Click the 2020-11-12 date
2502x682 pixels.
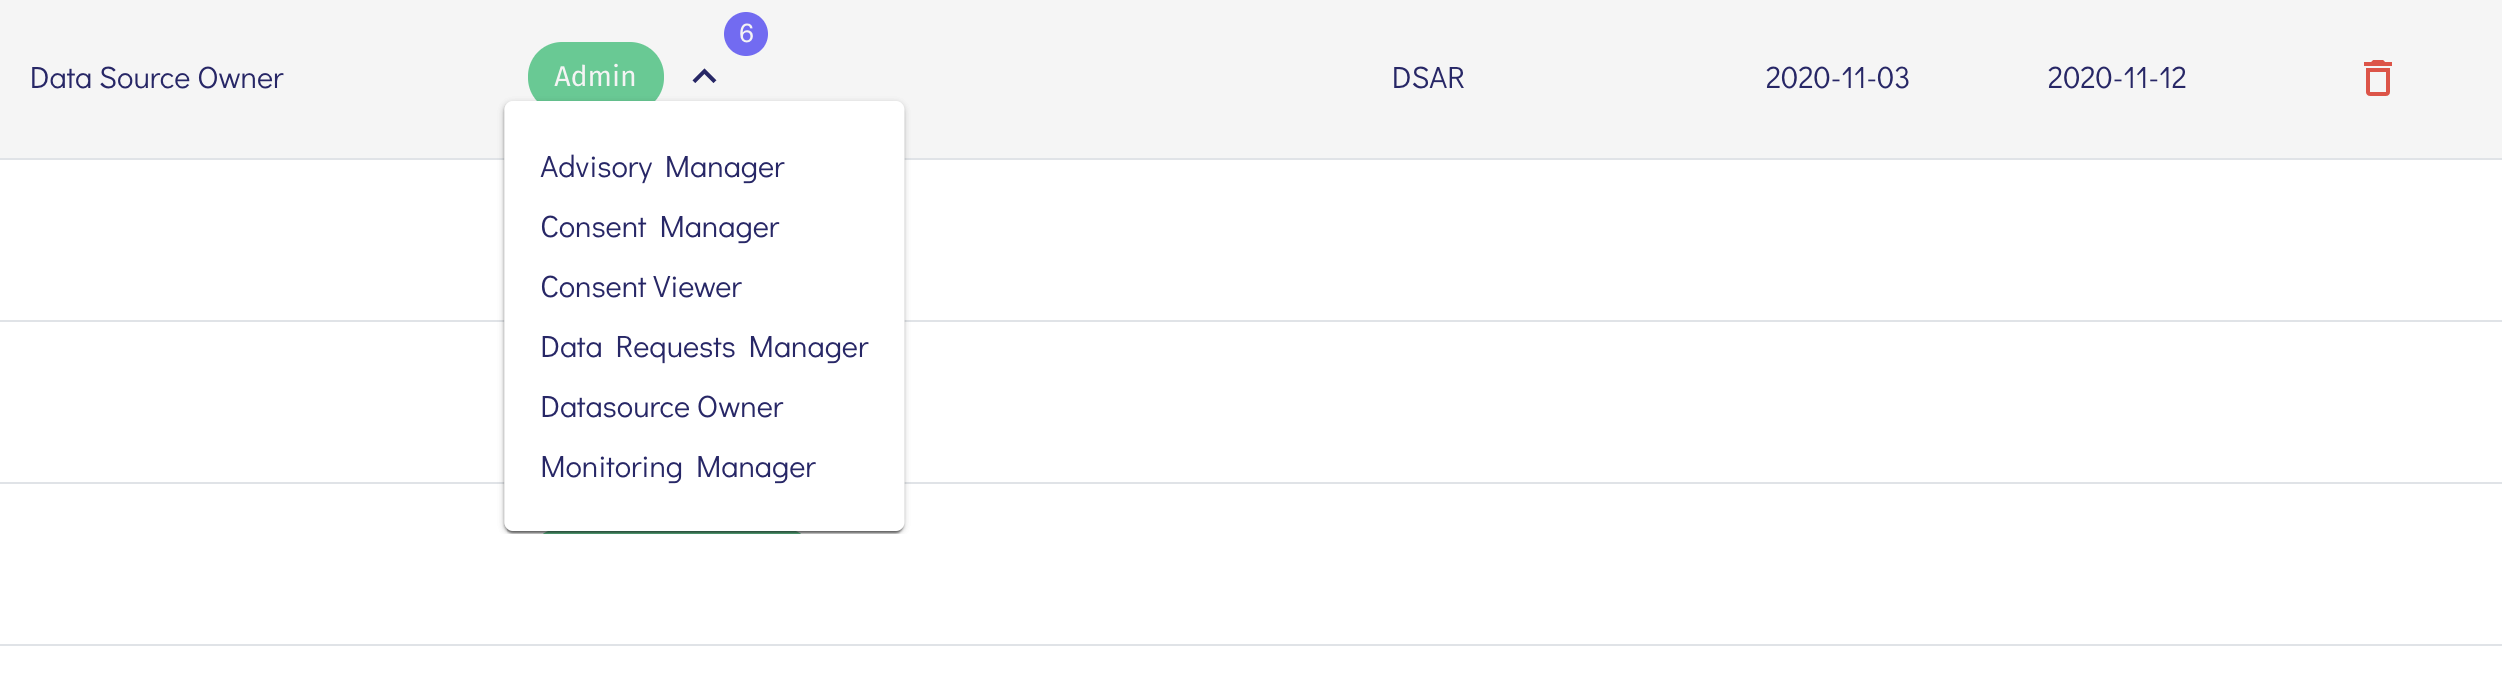point(2117,78)
